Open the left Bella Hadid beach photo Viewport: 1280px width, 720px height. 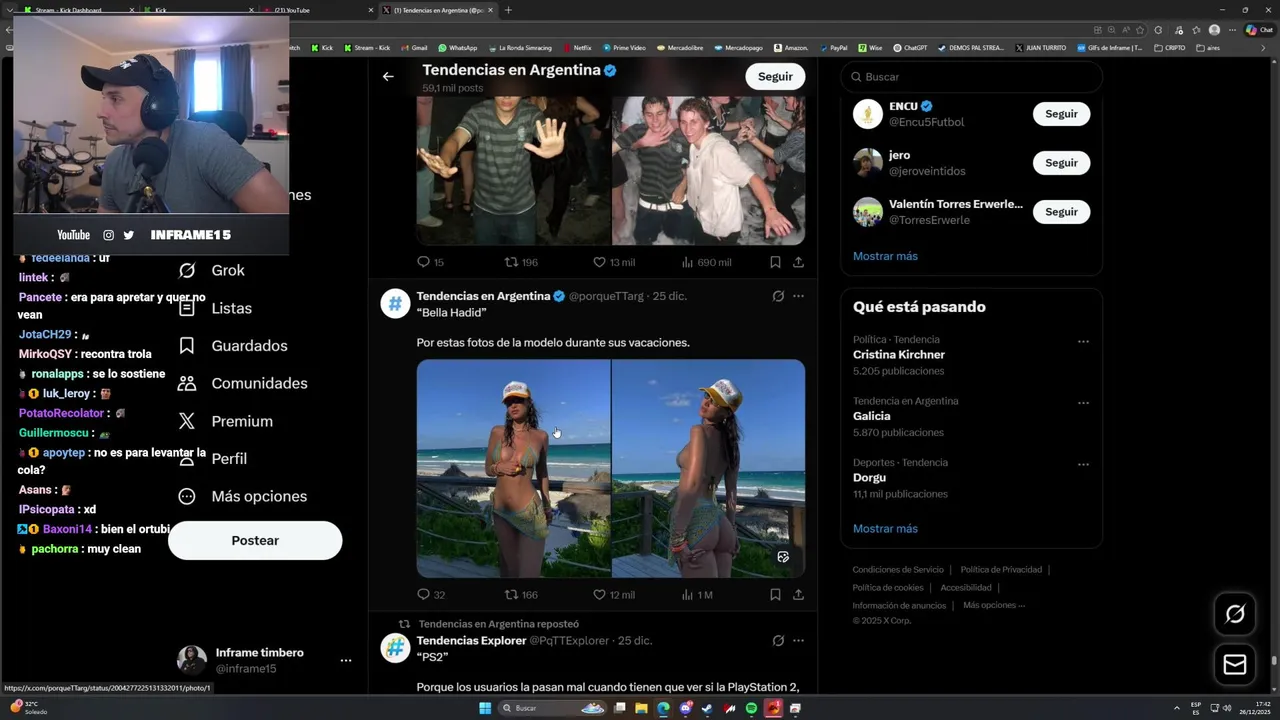[513, 468]
